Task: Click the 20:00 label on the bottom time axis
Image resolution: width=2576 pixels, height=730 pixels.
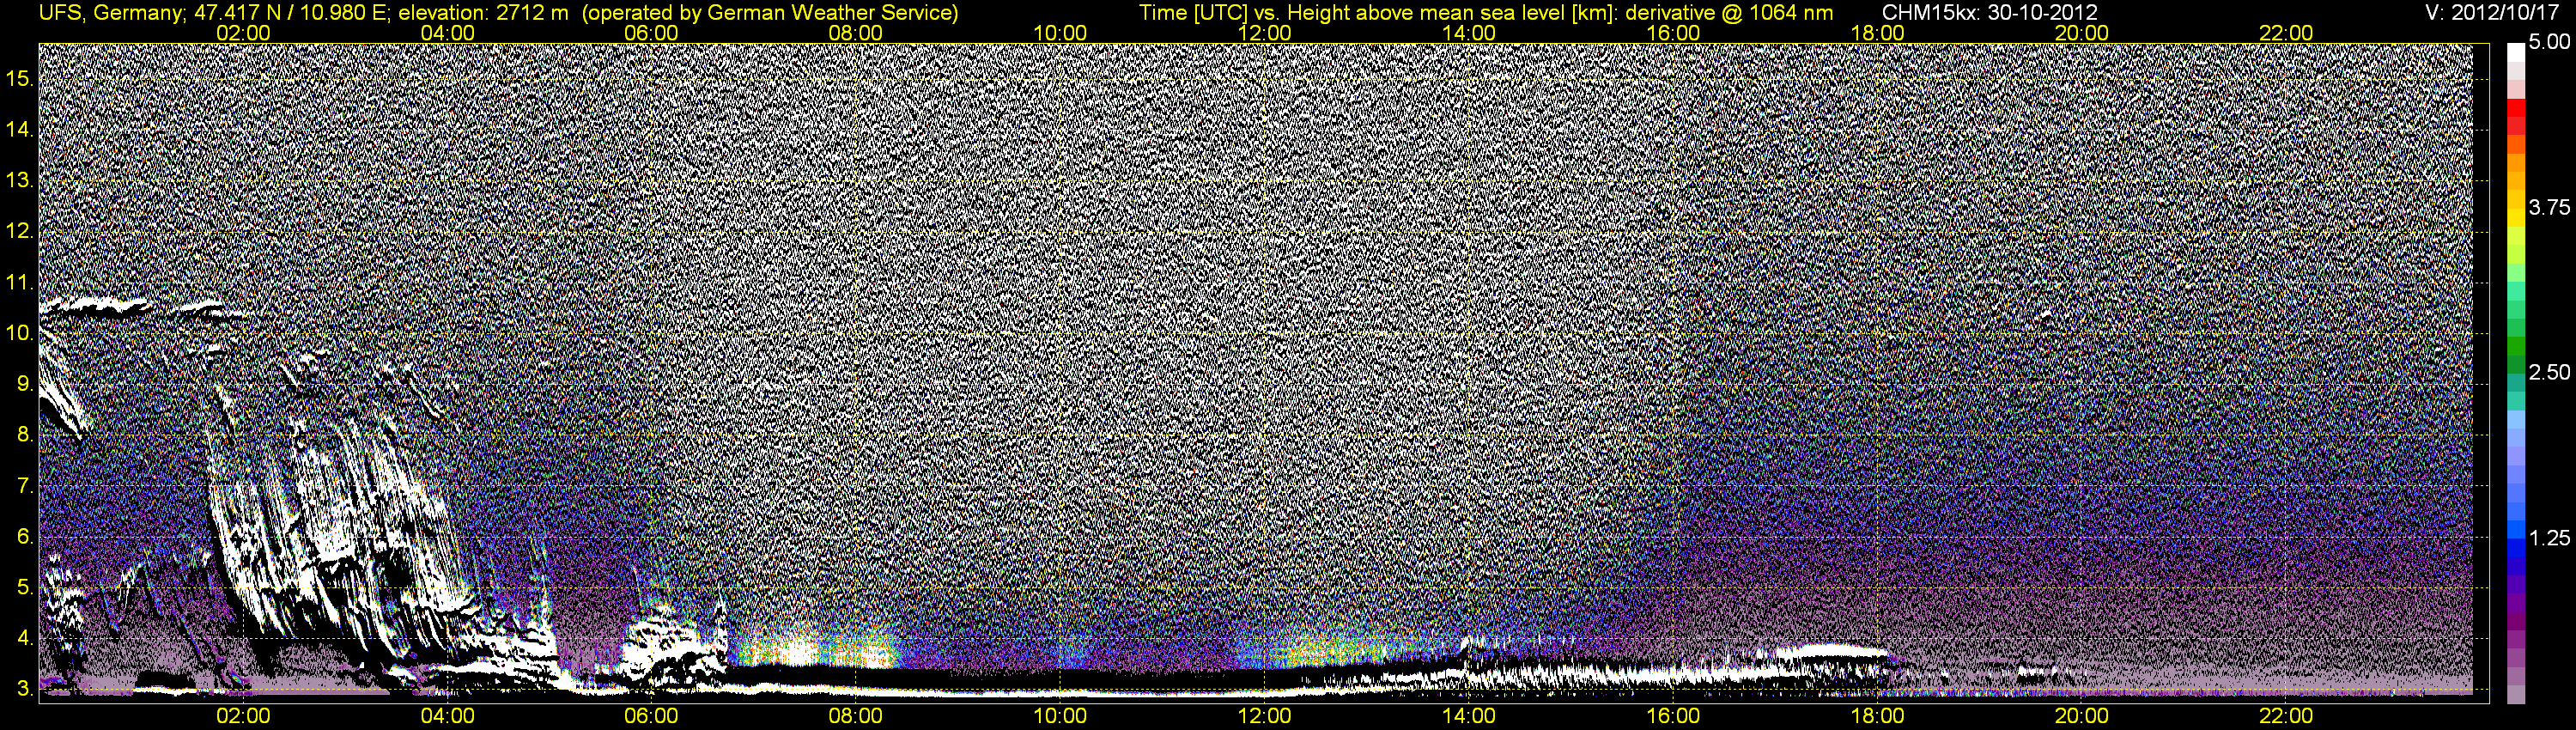Action: pyautogui.click(x=2082, y=716)
